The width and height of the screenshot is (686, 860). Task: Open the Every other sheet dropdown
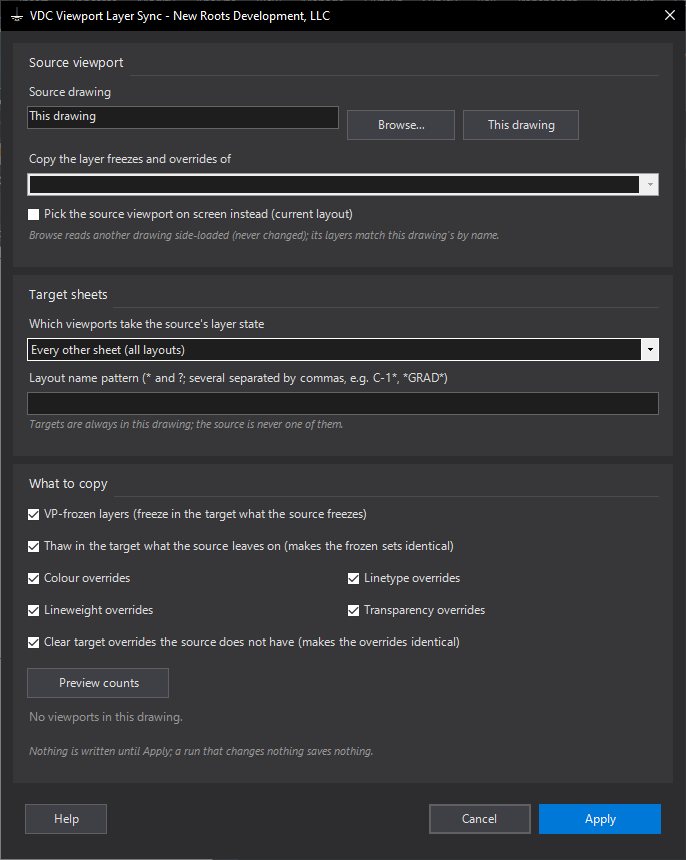(343, 350)
